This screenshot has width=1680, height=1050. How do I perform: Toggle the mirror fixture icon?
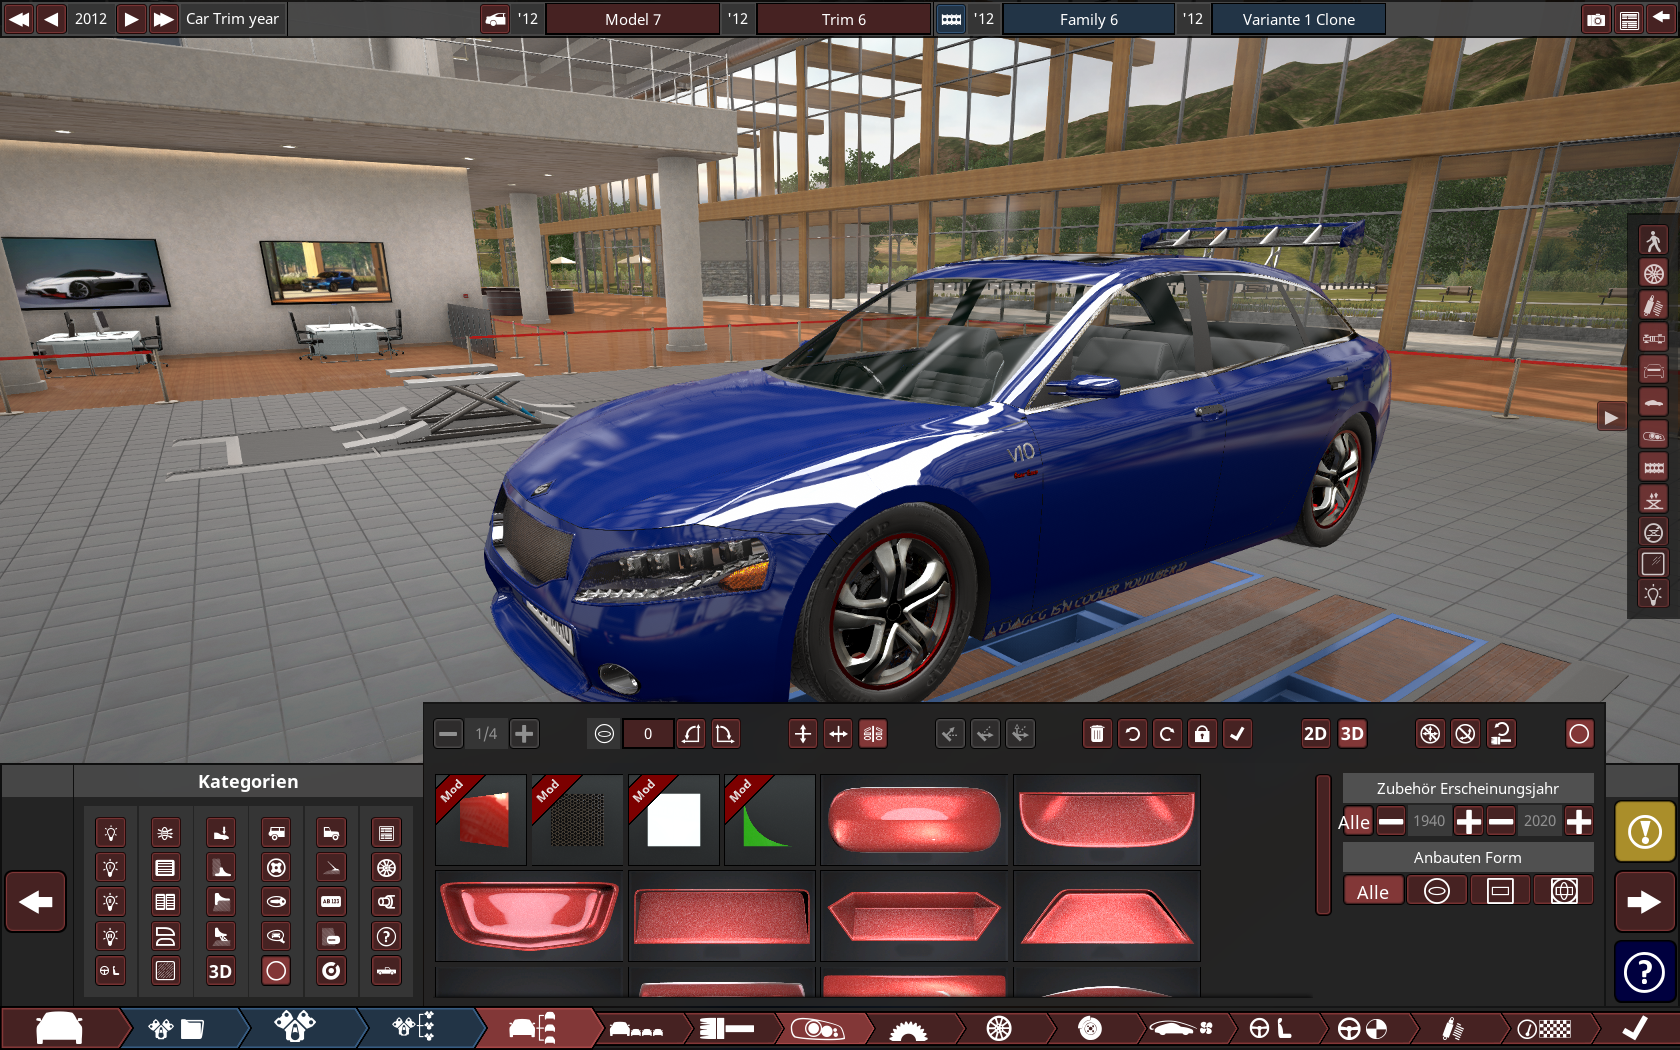point(873,734)
